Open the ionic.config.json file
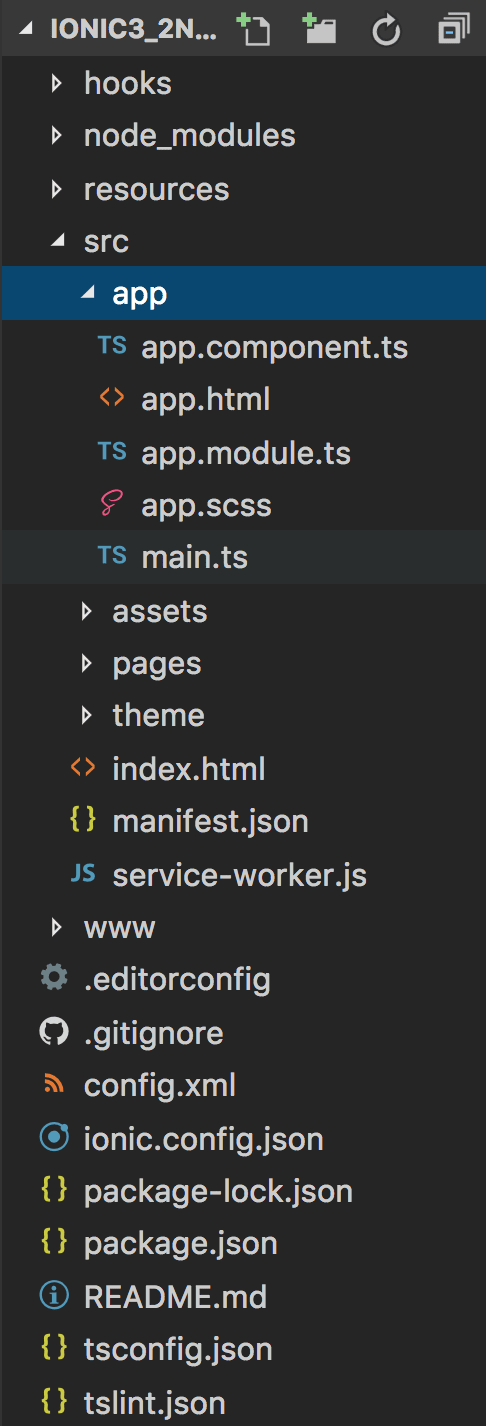Image resolution: width=486 pixels, height=1426 pixels. [203, 1138]
